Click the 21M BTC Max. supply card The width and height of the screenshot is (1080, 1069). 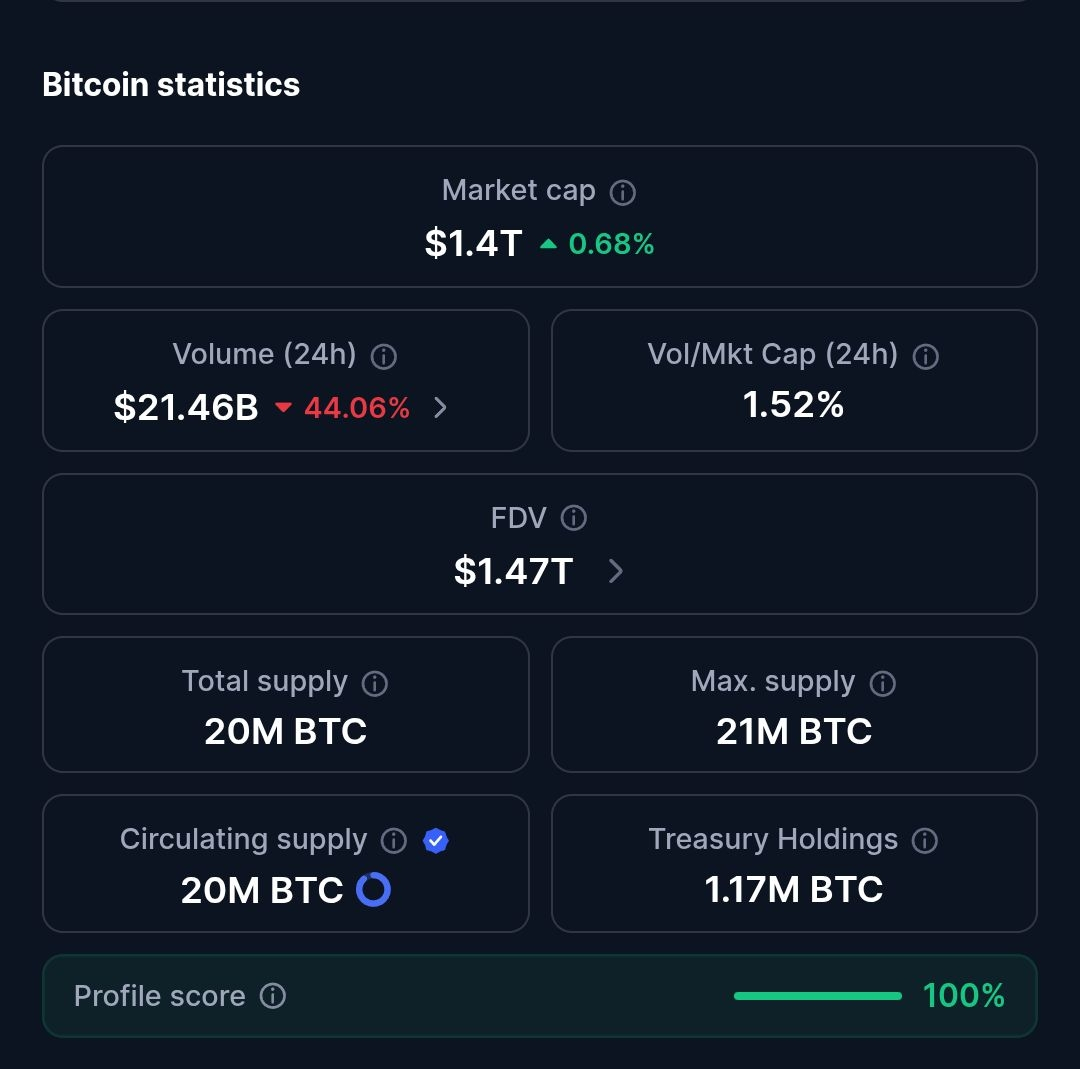coord(794,704)
